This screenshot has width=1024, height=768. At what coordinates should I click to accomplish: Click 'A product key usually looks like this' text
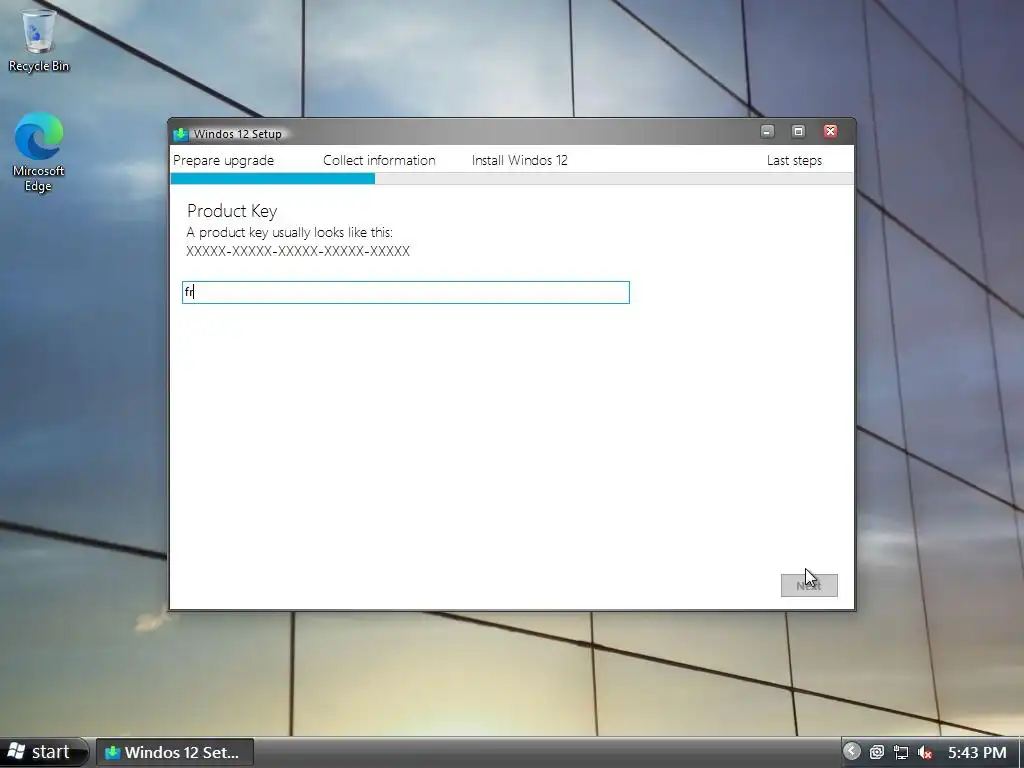pyautogui.click(x=289, y=232)
